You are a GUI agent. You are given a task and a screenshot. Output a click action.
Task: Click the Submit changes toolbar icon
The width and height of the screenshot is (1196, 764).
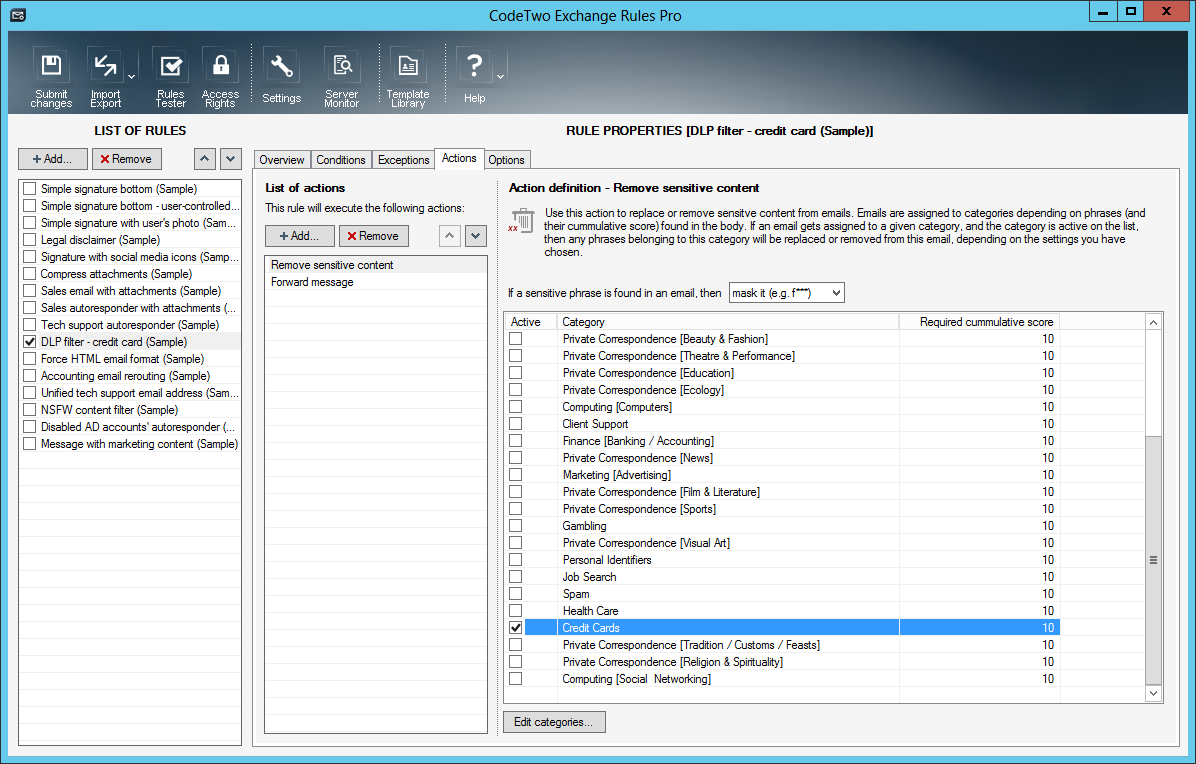tap(51, 77)
